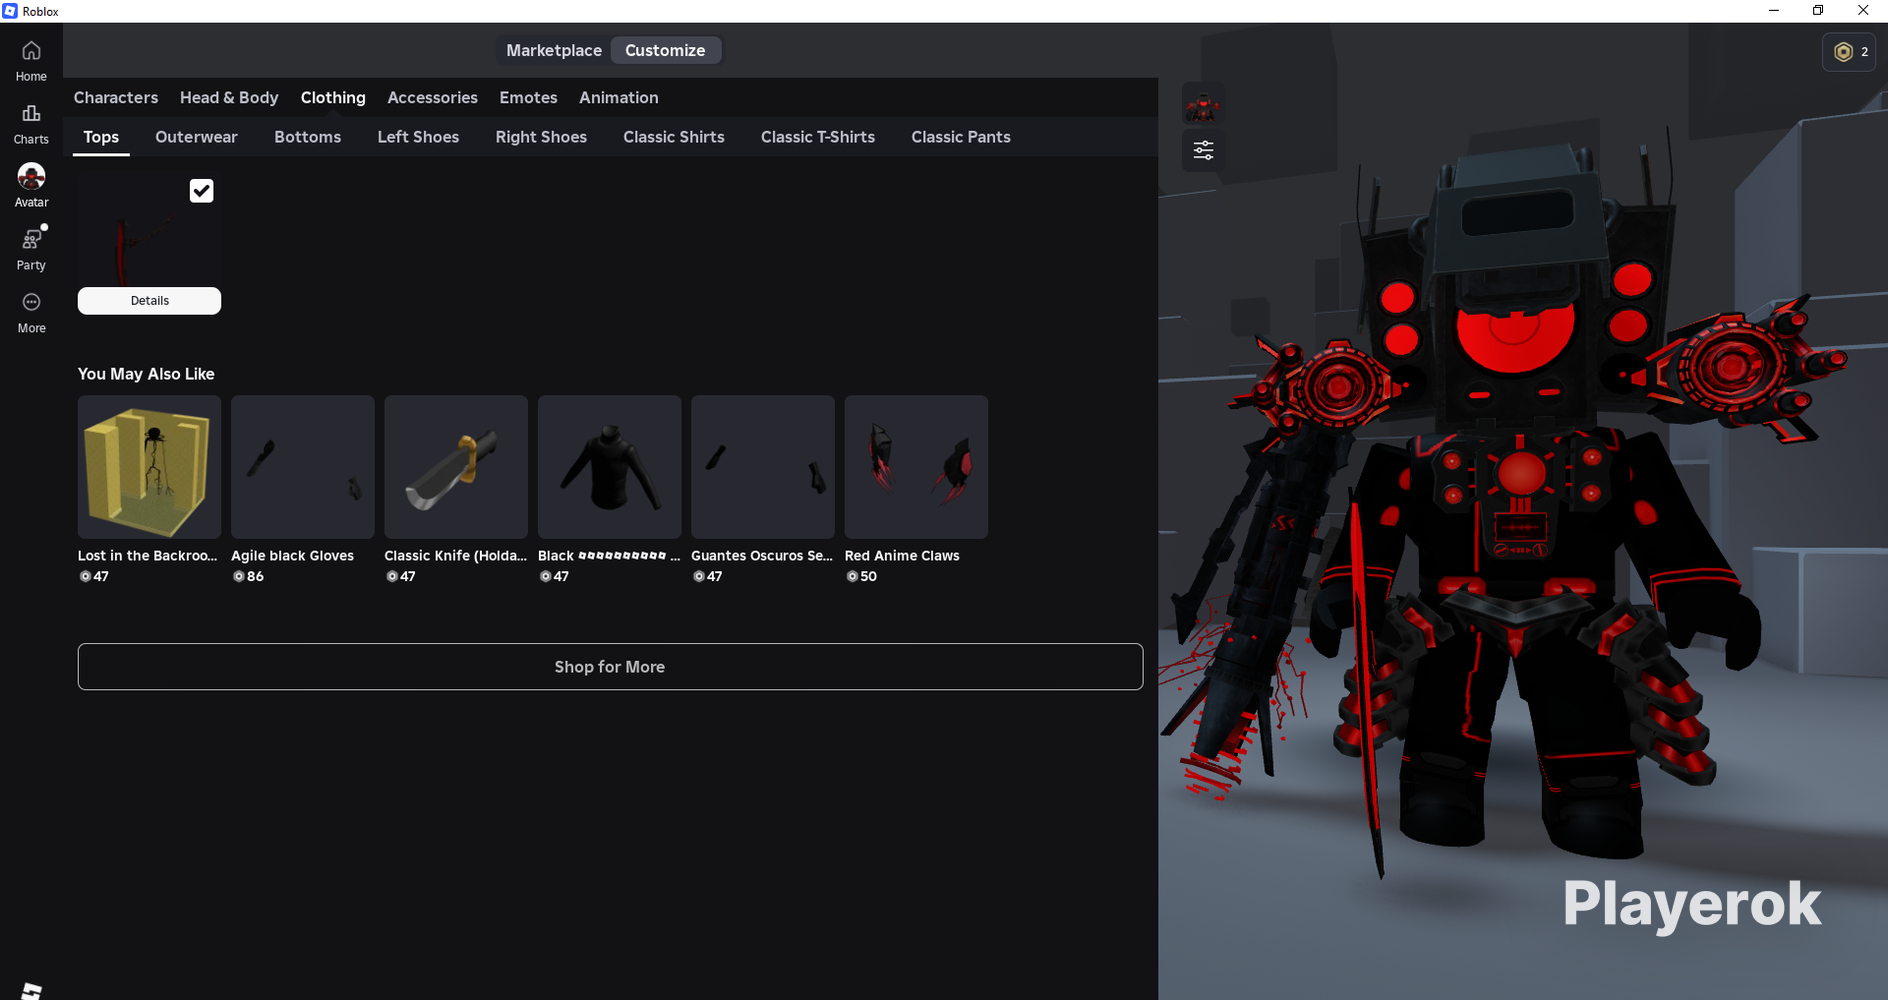The height and width of the screenshot is (1000, 1888).
Task: Select the Outerwear subcategory
Action: click(x=196, y=137)
